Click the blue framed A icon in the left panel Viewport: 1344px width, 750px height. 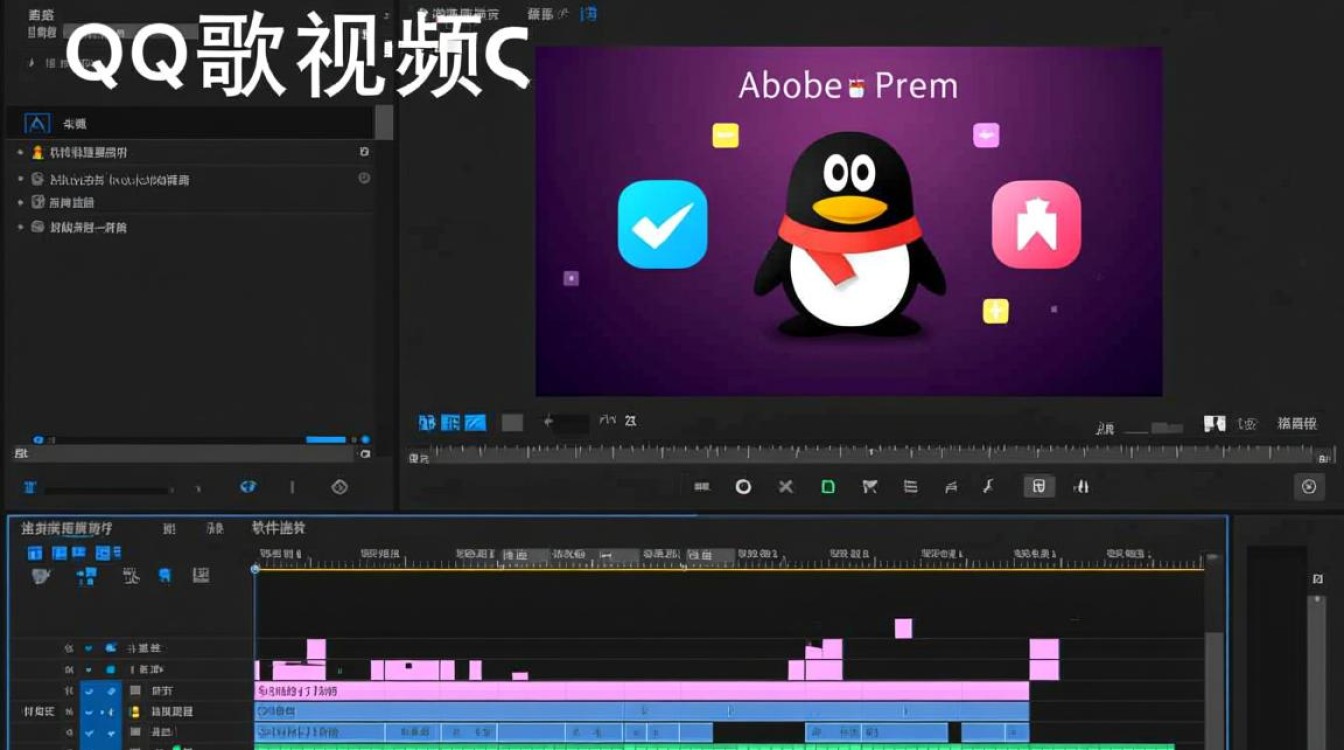38,124
